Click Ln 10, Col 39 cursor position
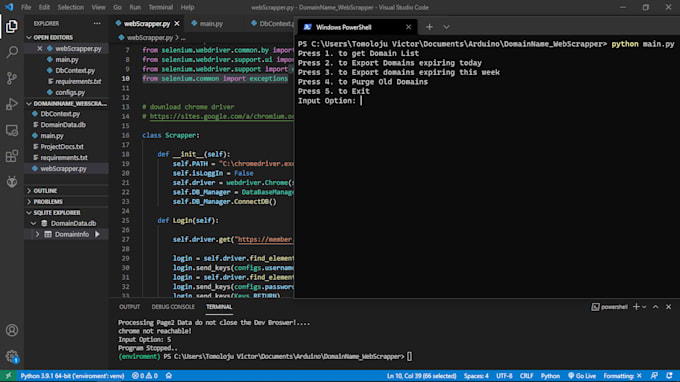Screen dimensions: 680x382 point(421,376)
